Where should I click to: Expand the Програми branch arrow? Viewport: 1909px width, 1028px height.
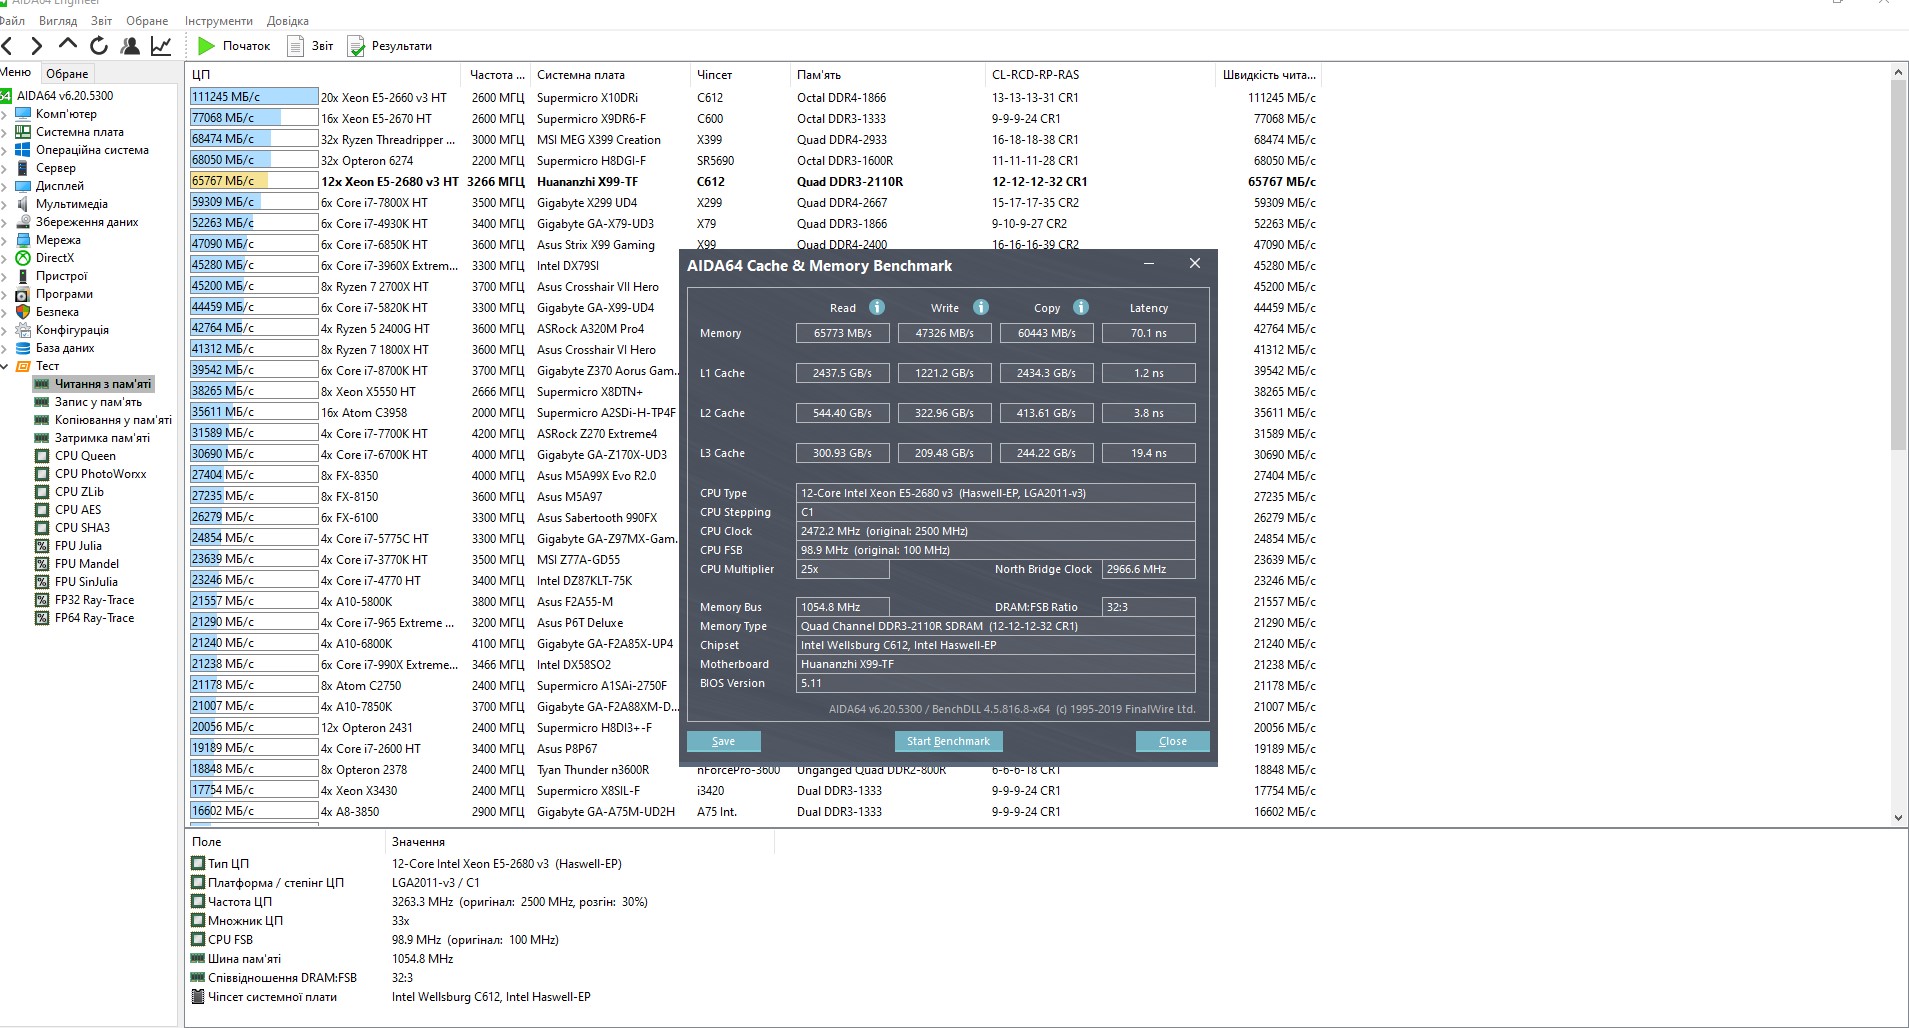(5, 294)
